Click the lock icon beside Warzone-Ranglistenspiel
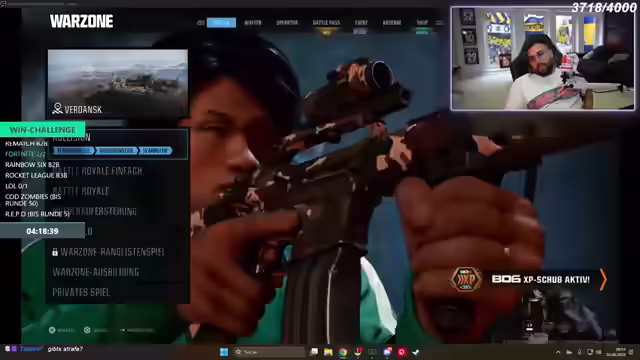The width and height of the screenshot is (640, 360). [55, 252]
